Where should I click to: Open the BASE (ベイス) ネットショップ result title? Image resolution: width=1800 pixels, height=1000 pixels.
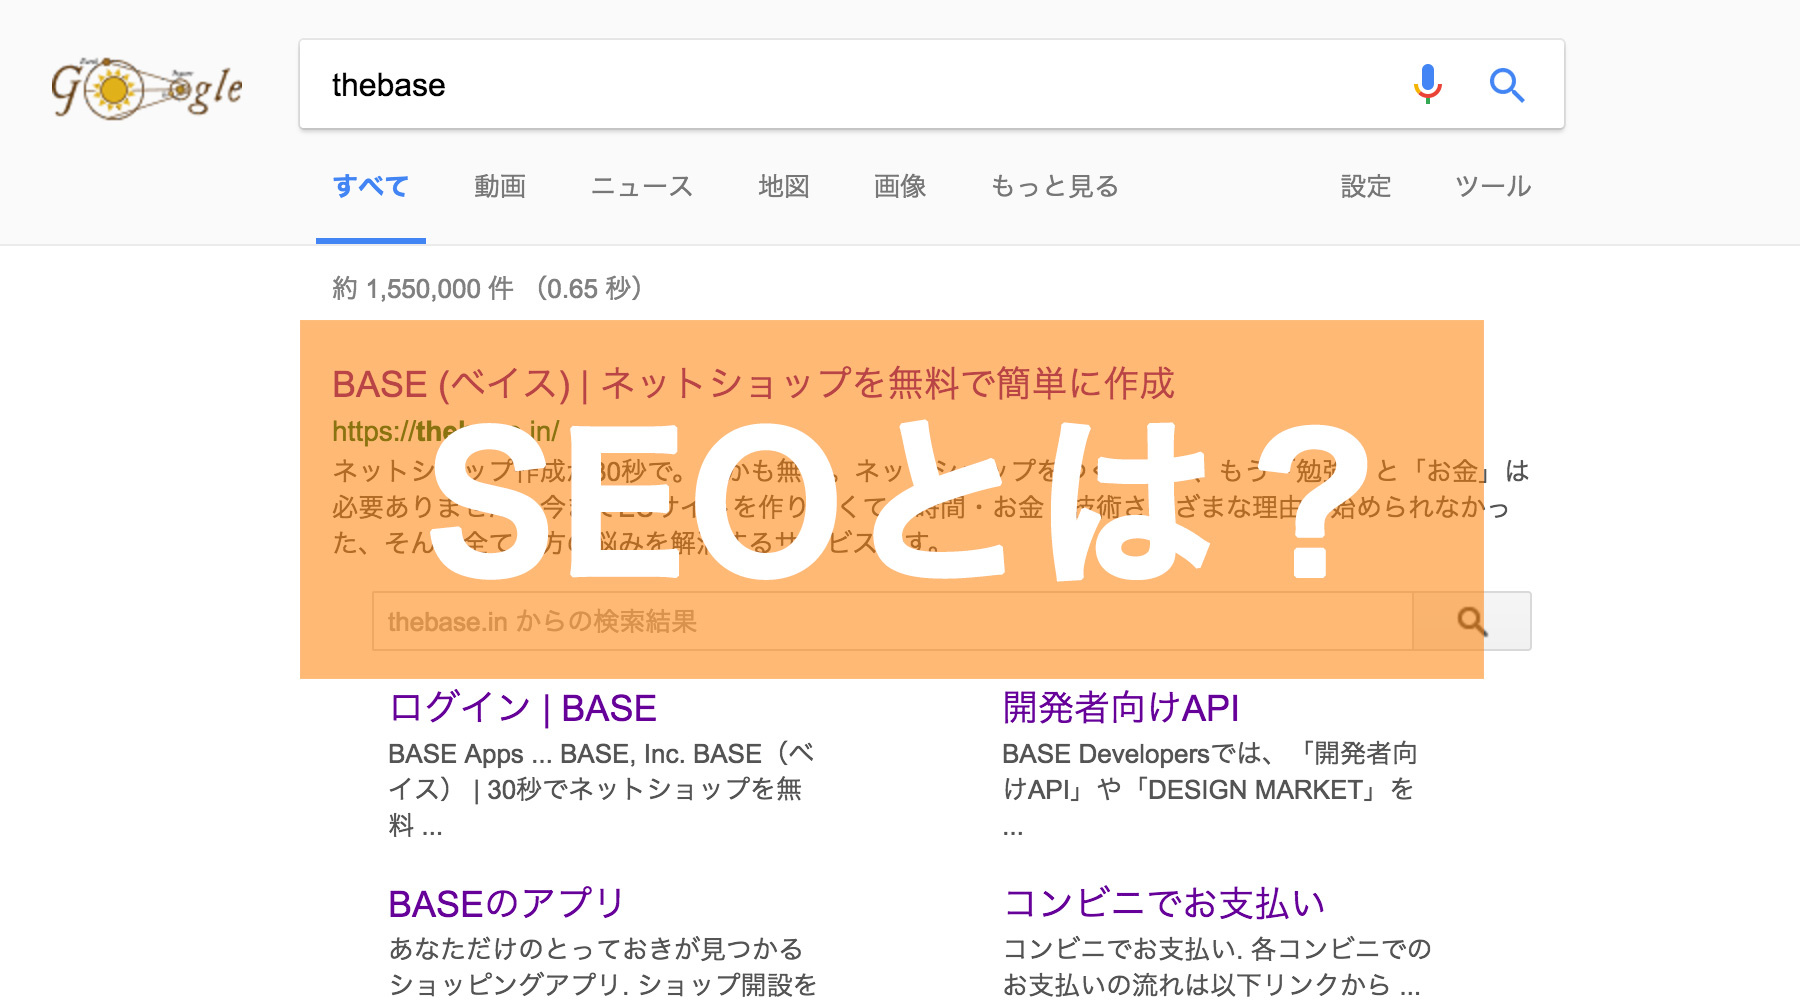753,384
